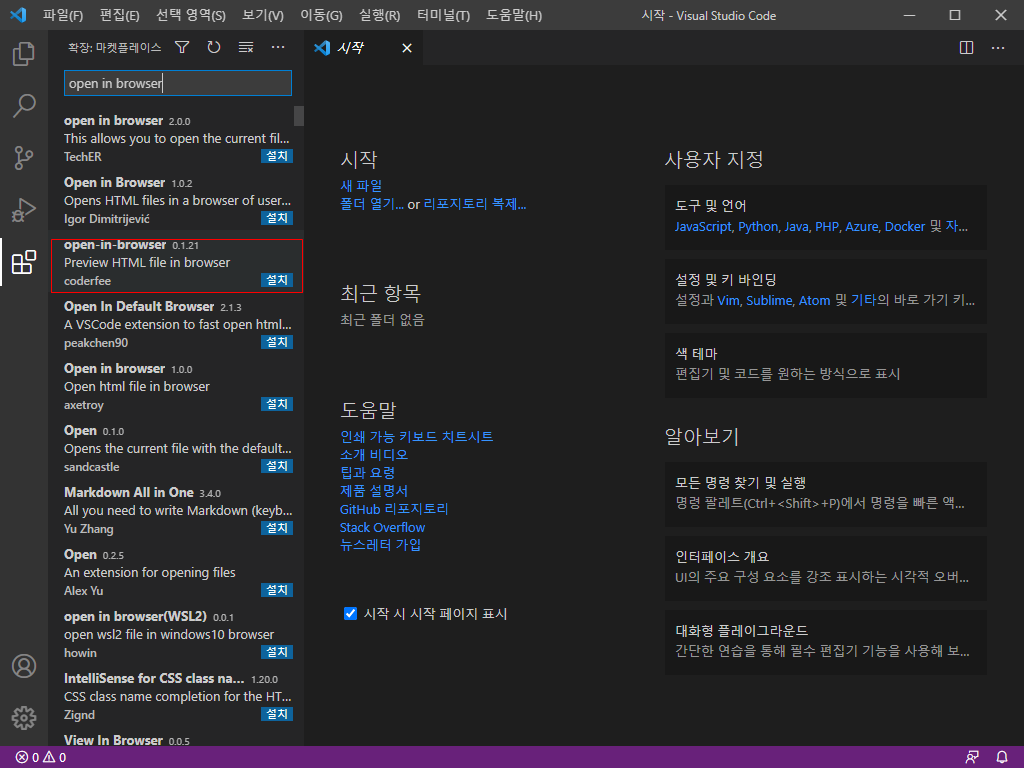The image size is (1024, 768).
Task: Select the Extensions view icon
Action: coord(24,262)
